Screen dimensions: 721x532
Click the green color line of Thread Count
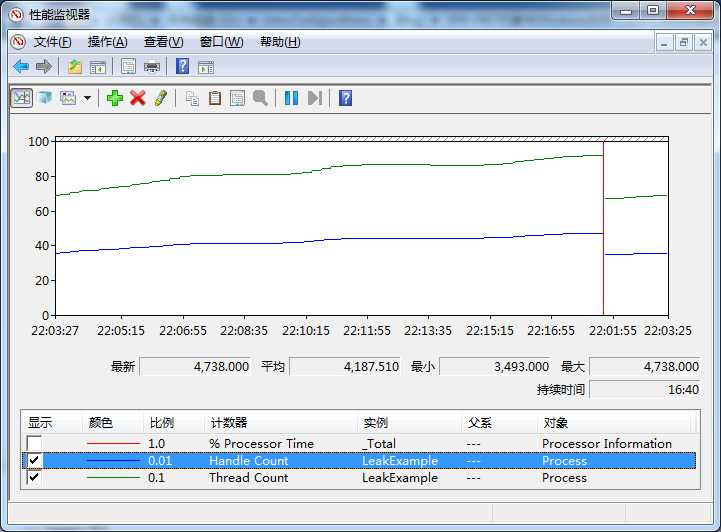pos(113,477)
